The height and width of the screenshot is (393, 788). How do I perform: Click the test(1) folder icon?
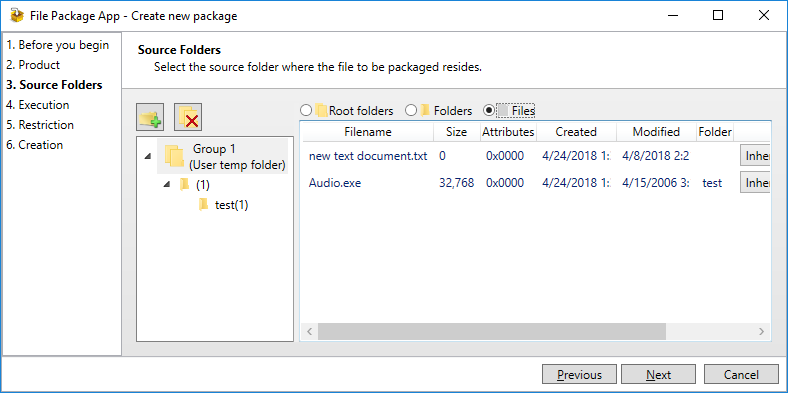coord(204,205)
